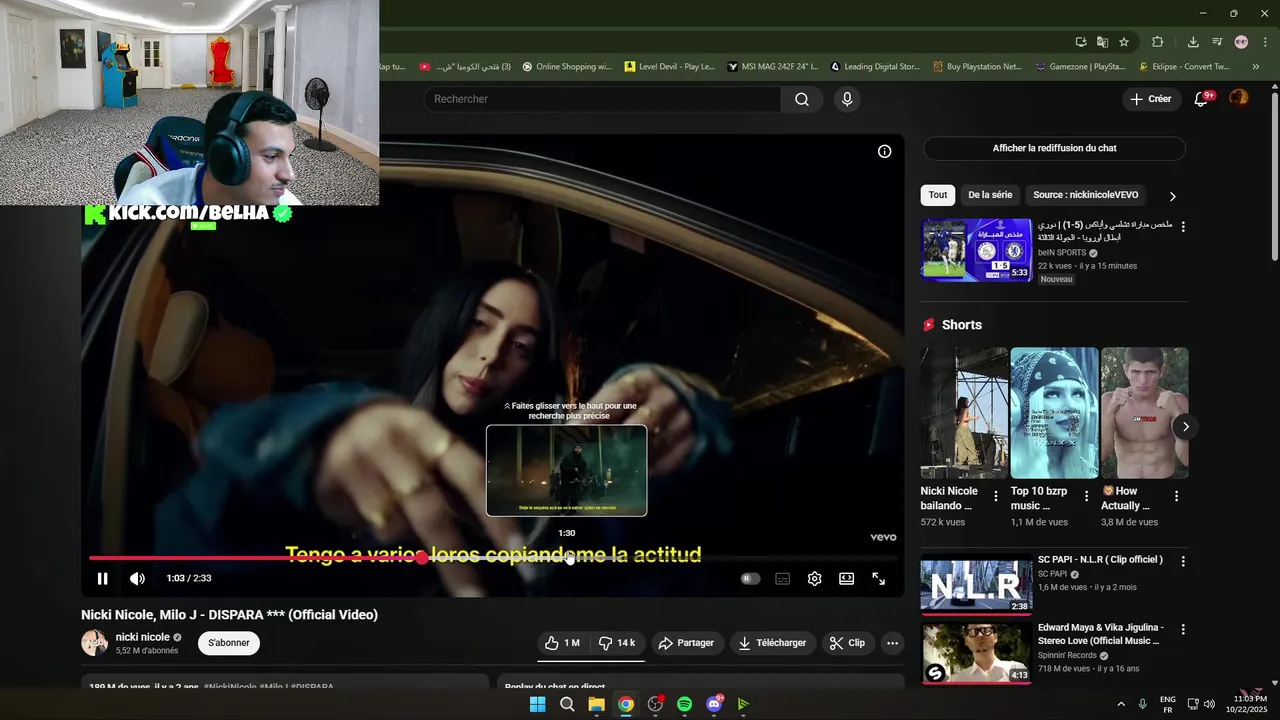Seek using the red progress scrubber
1280x720 pixels.
(422, 558)
